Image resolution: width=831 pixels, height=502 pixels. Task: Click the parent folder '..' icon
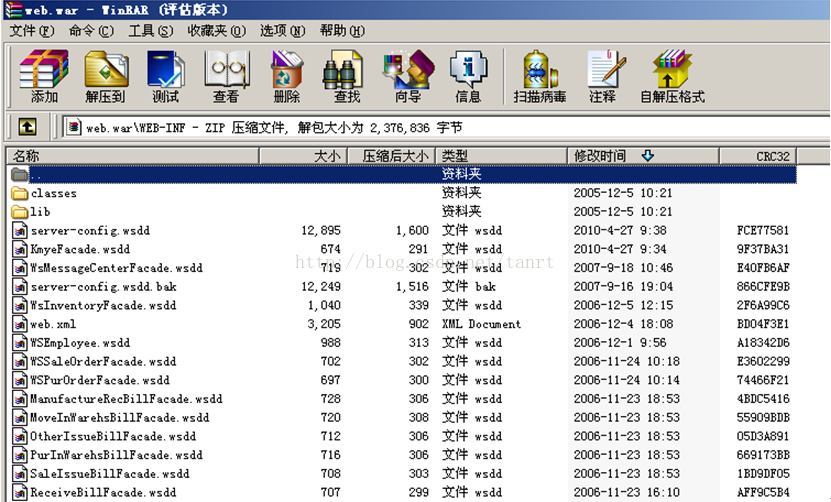click(x=20, y=174)
